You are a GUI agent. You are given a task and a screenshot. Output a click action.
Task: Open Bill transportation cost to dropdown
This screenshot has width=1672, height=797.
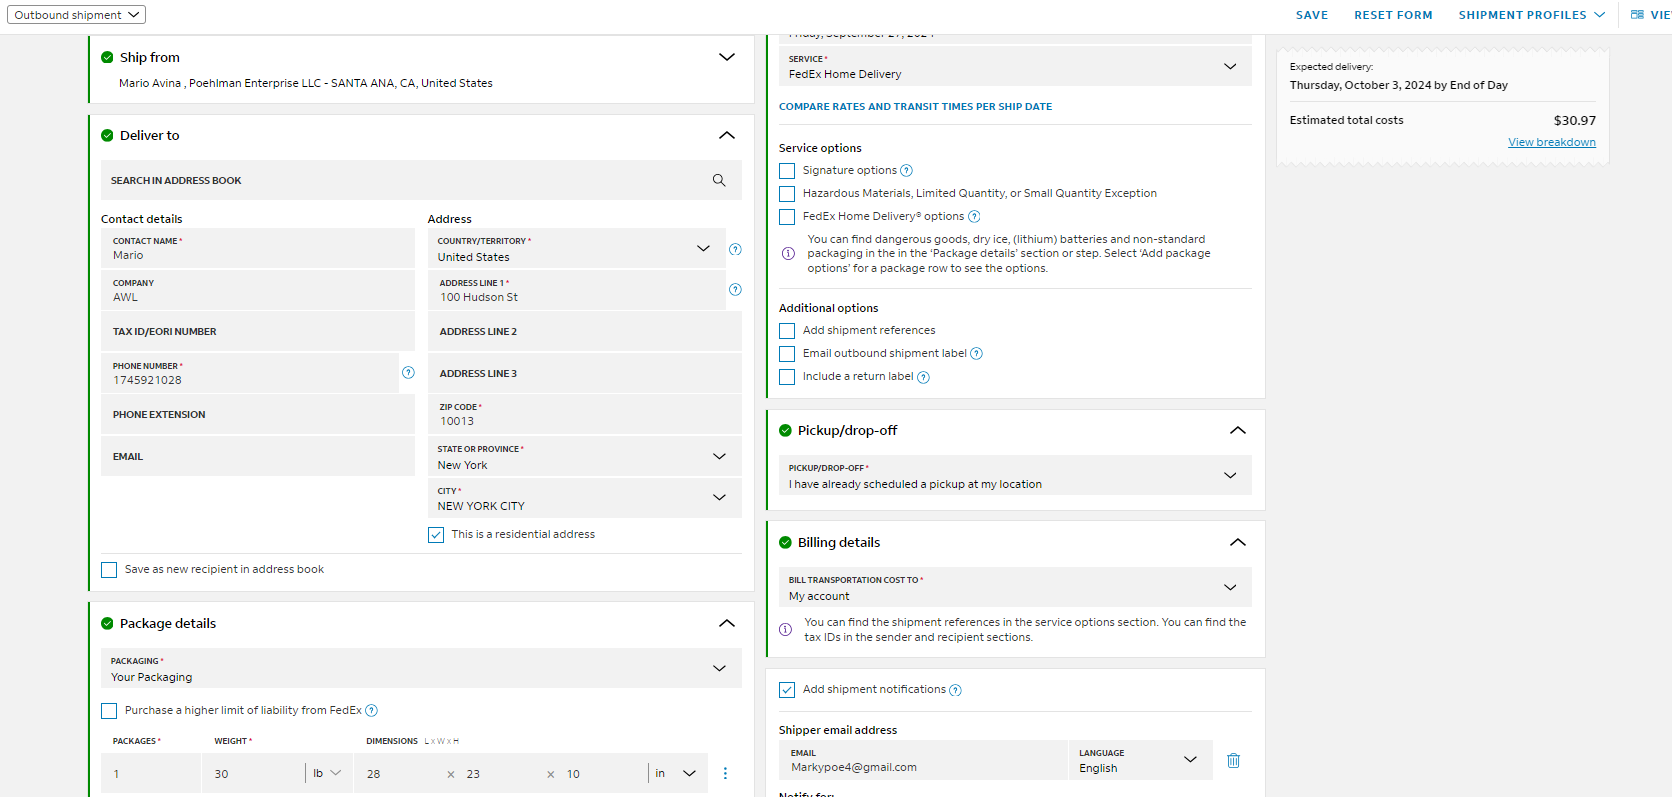[x=1015, y=587]
